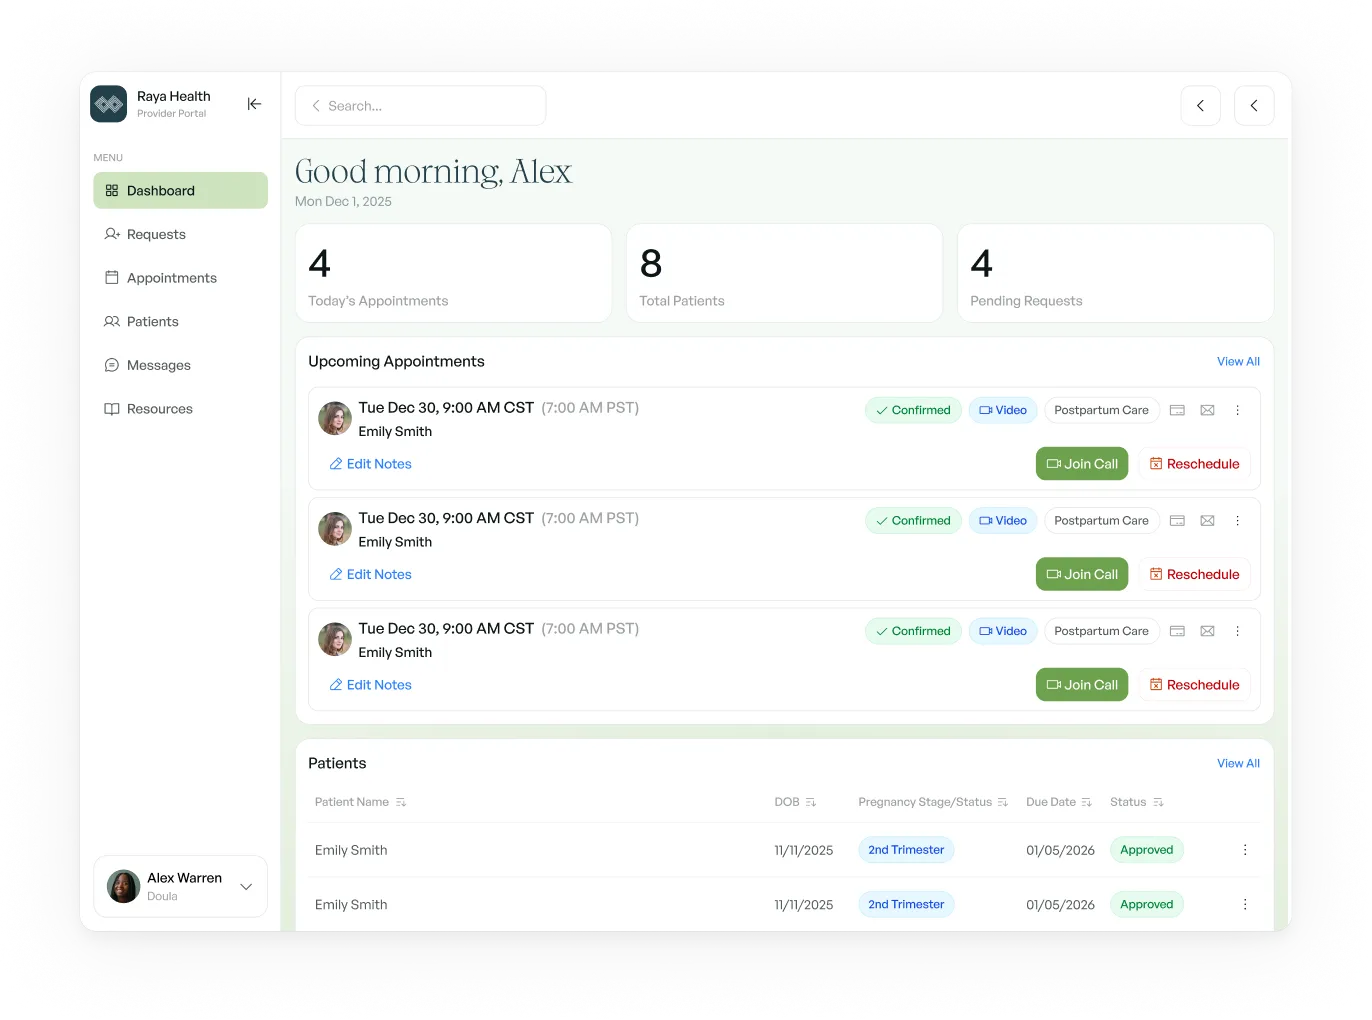Click the Raya Health logo
The width and height of the screenshot is (1372, 1020).
tap(108, 104)
